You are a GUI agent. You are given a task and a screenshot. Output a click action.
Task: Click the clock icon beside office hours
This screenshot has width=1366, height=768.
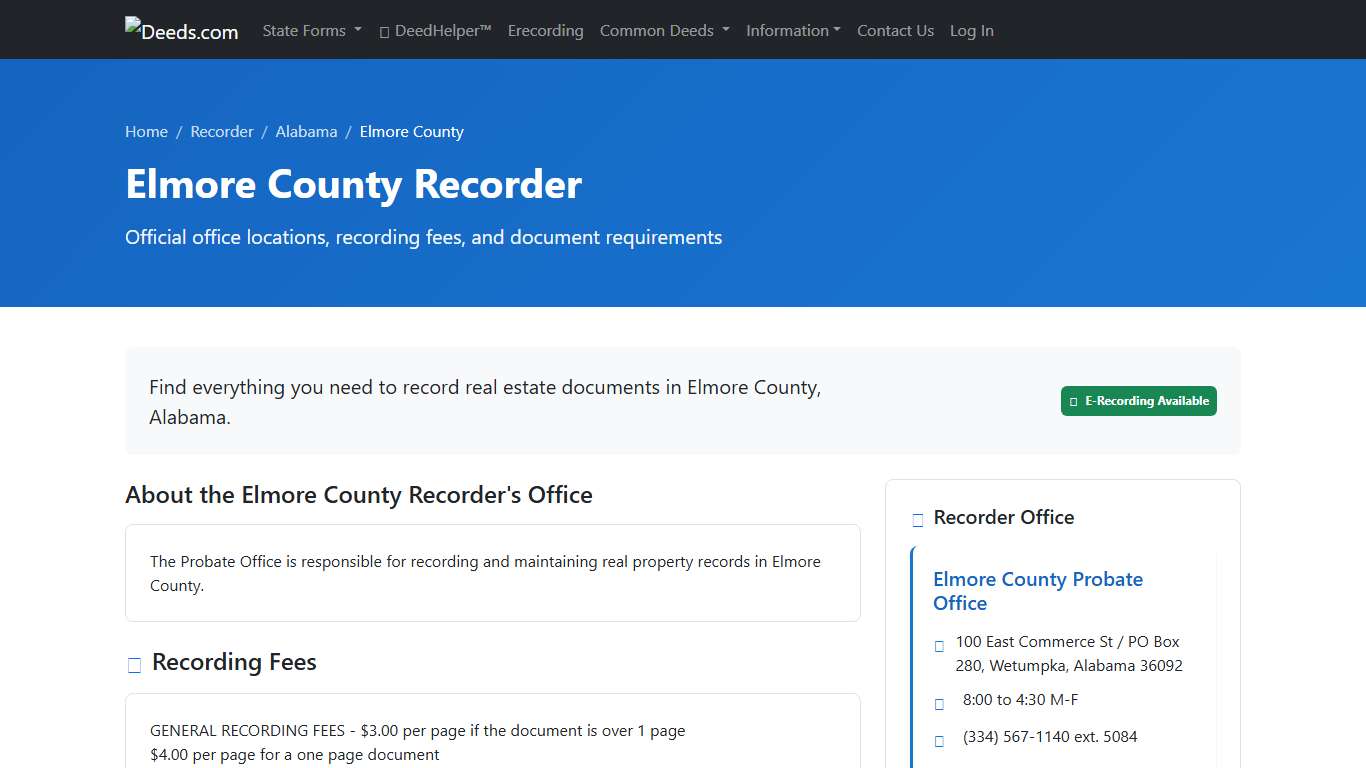point(939,702)
